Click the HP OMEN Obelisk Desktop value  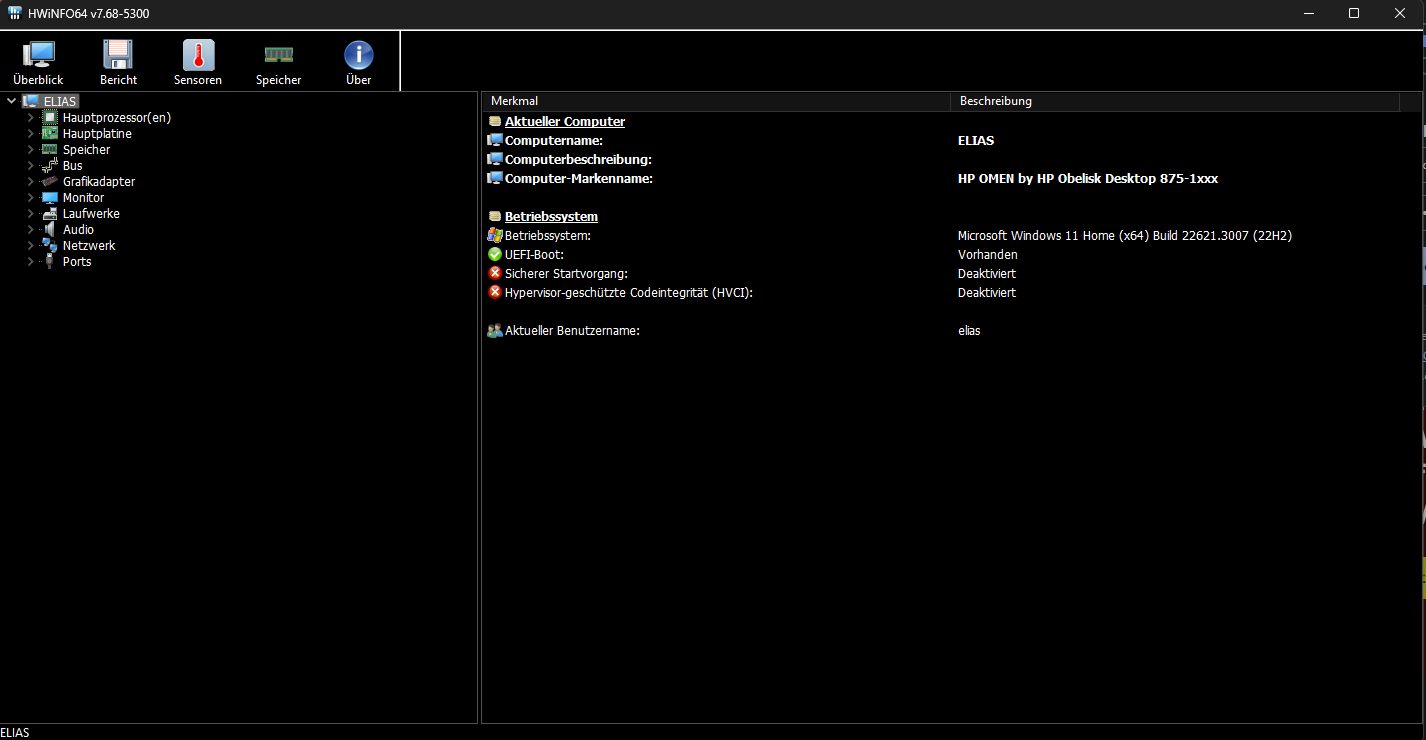[x=1088, y=178]
